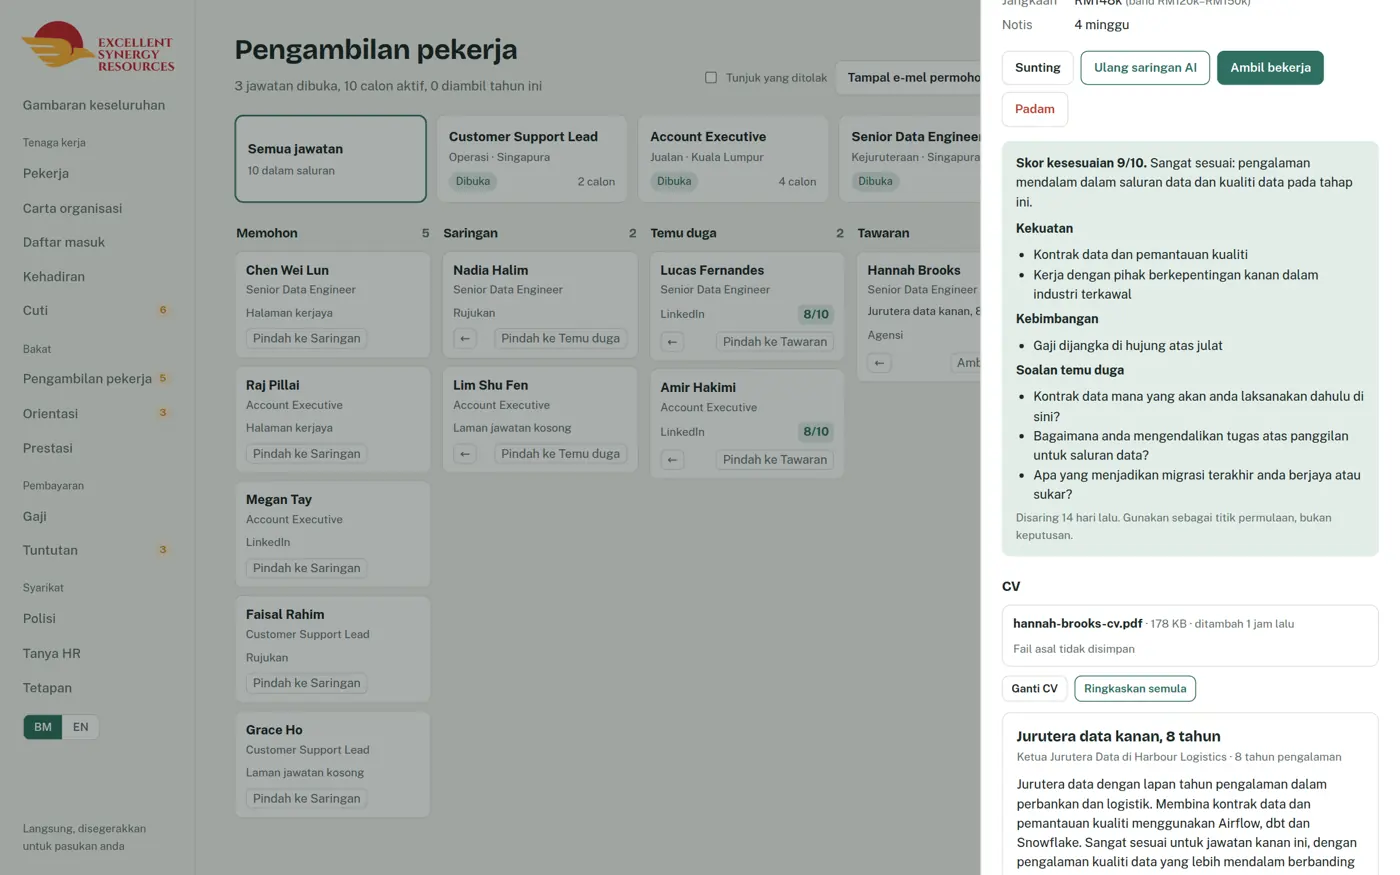Open Tuntutan from the sidebar

click(x=50, y=550)
